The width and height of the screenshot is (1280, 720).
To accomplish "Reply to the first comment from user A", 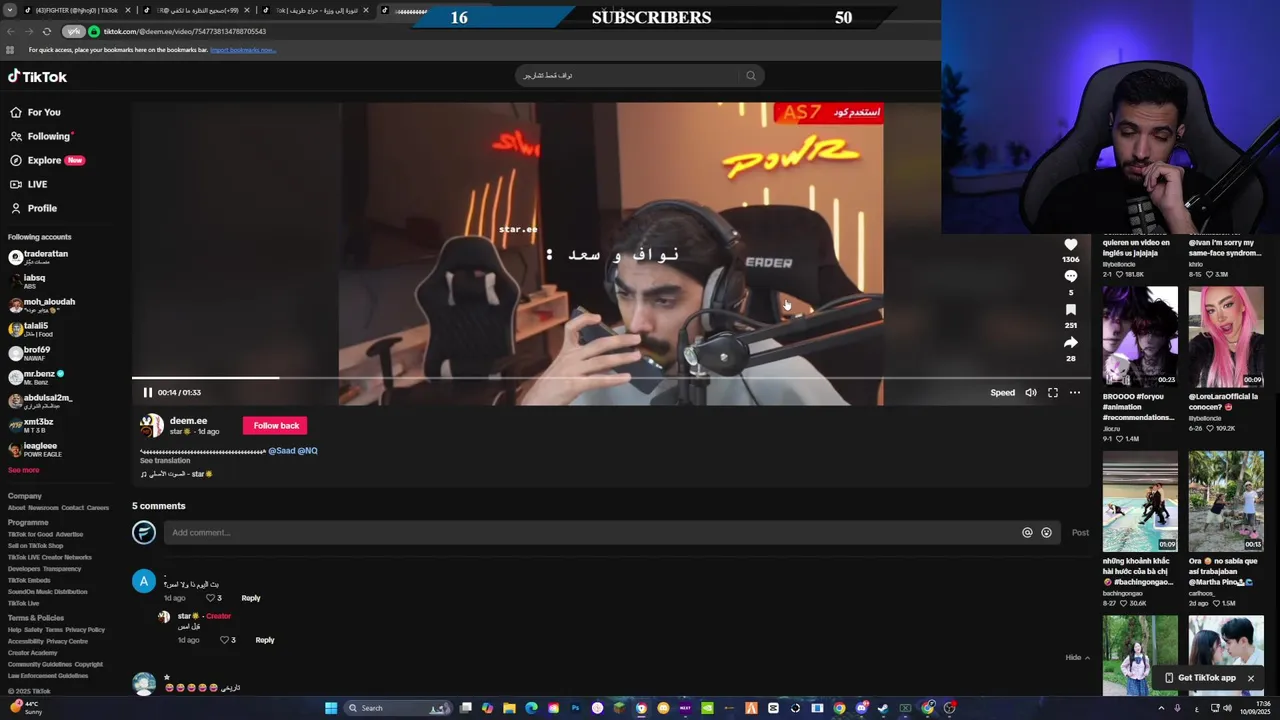I will point(251,598).
